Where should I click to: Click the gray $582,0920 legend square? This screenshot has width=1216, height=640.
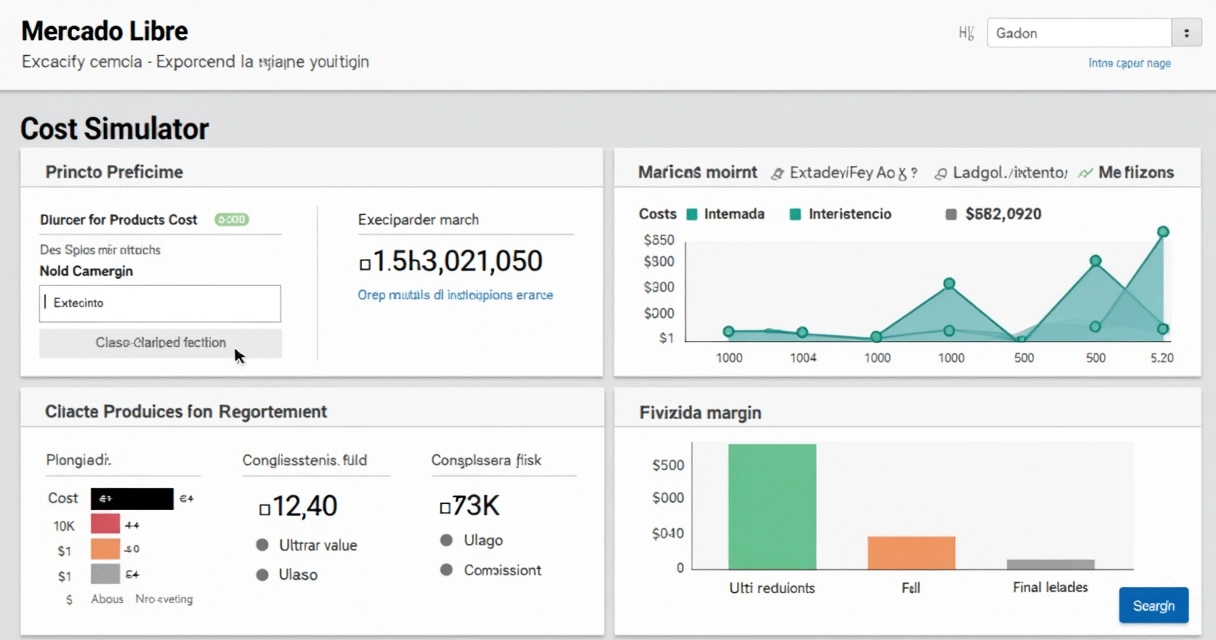click(951, 214)
